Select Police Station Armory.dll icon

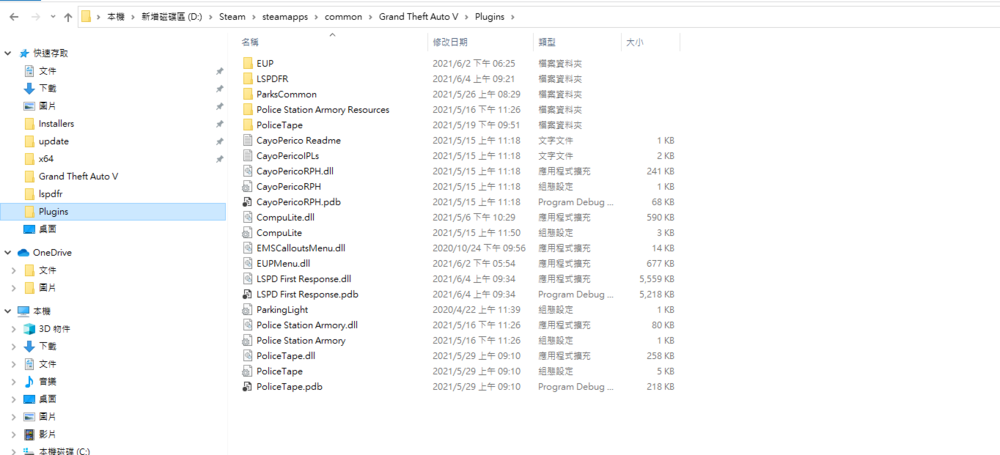(x=248, y=325)
